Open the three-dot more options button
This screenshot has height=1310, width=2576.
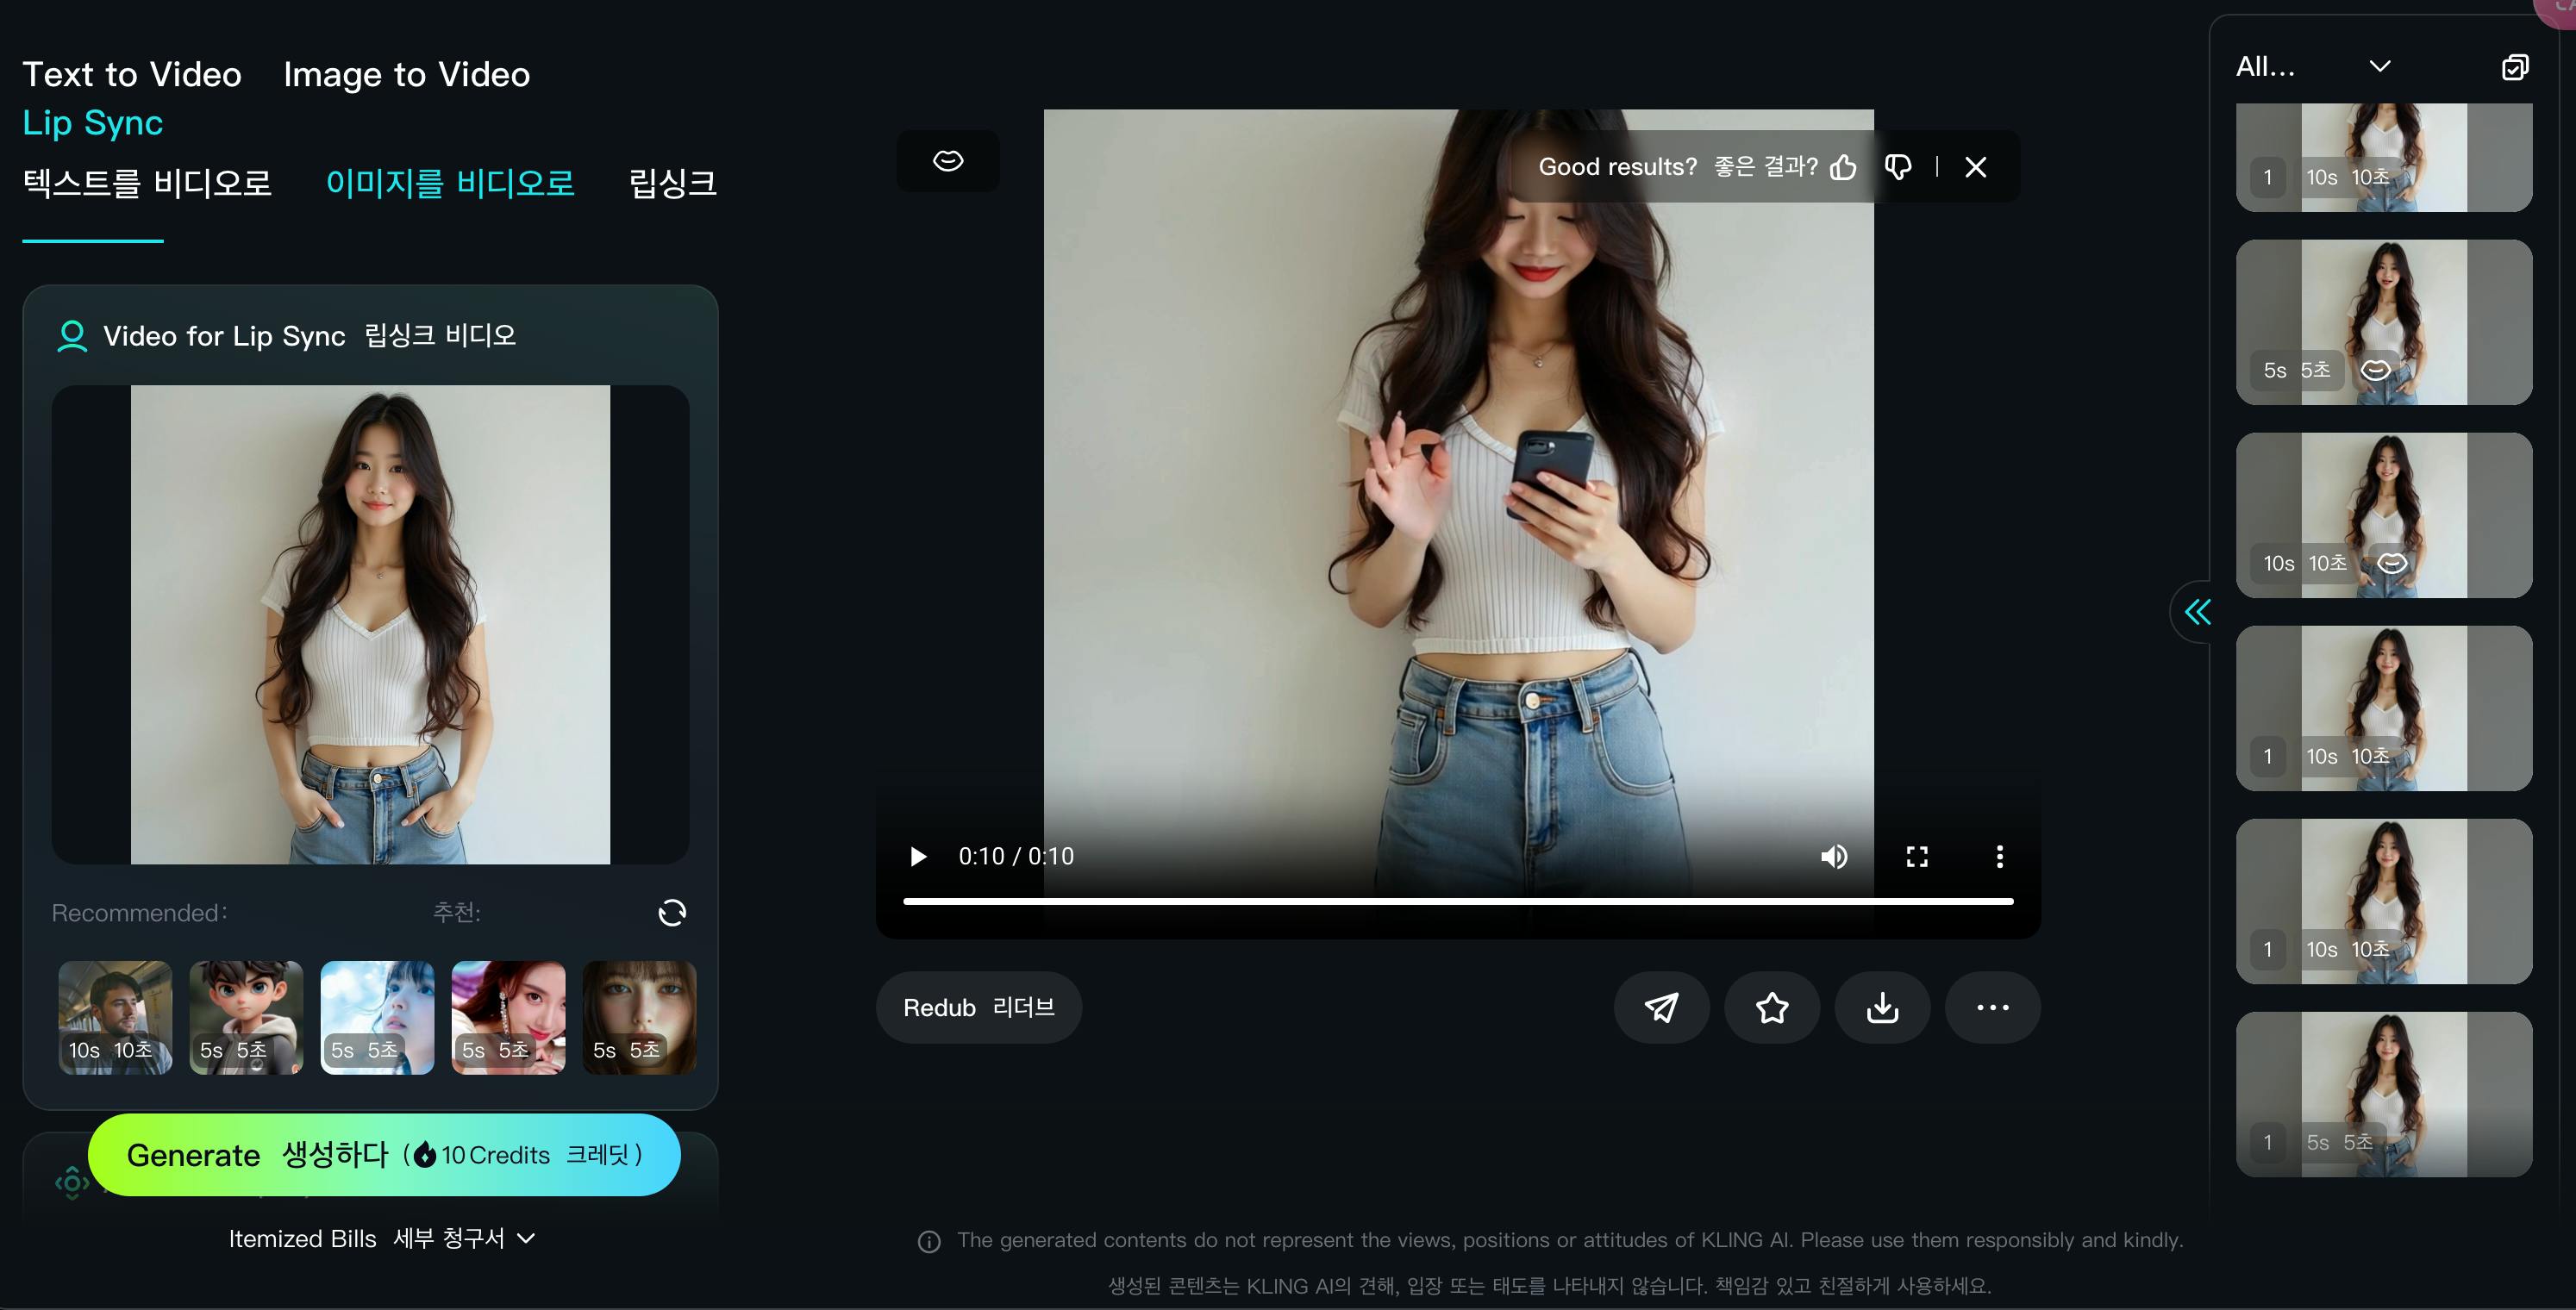pos(1992,1007)
